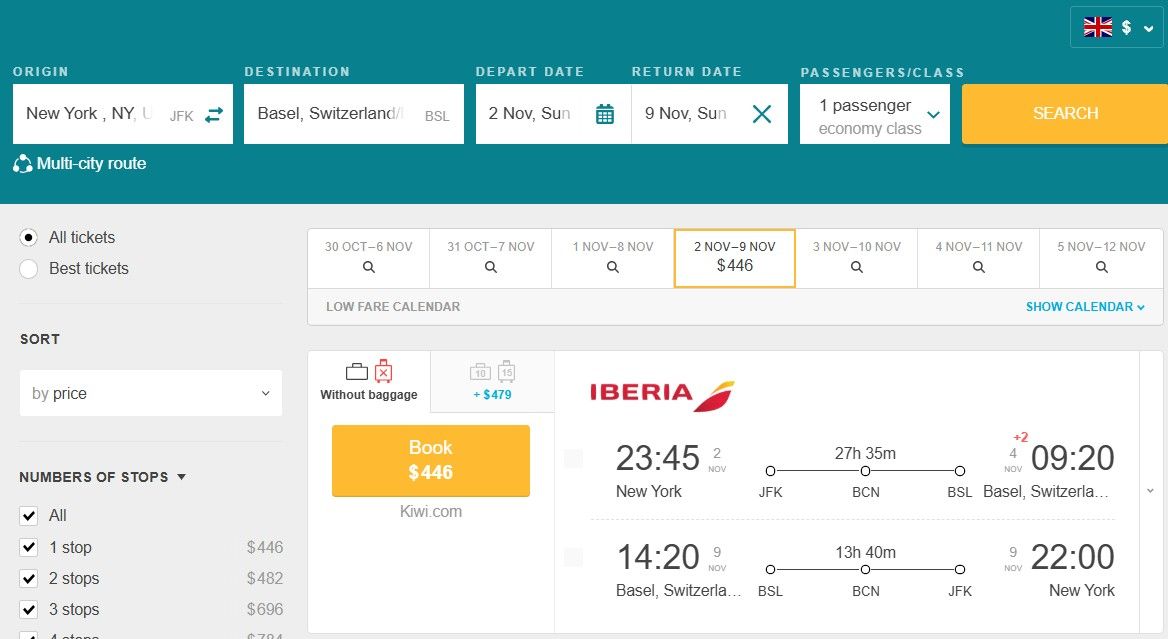Image resolution: width=1168 pixels, height=639 pixels.
Task: Select the Without baggage tab
Action: [x=369, y=381]
